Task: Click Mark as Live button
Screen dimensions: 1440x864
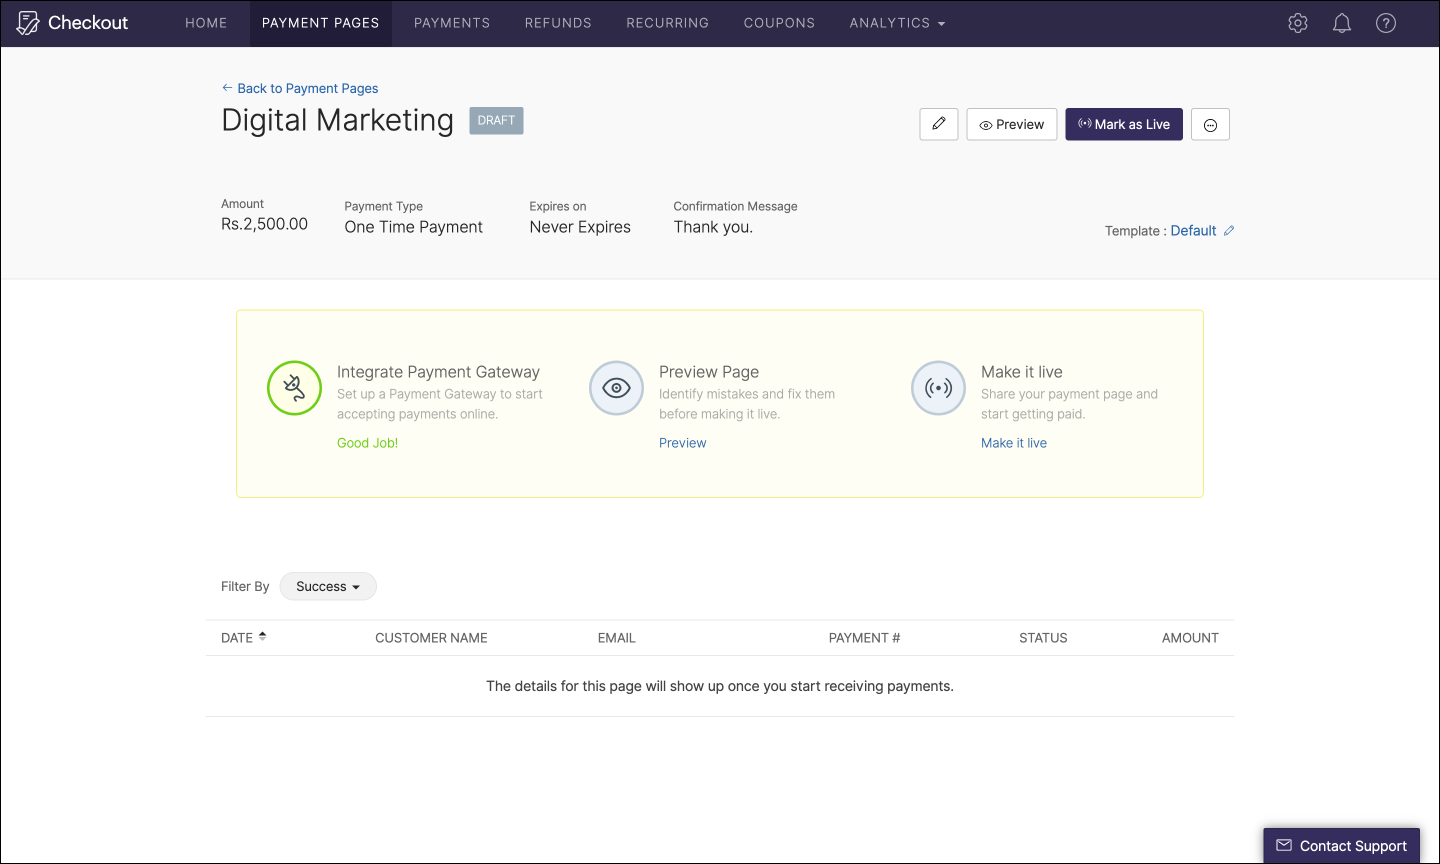Action: click(1124, 124)
